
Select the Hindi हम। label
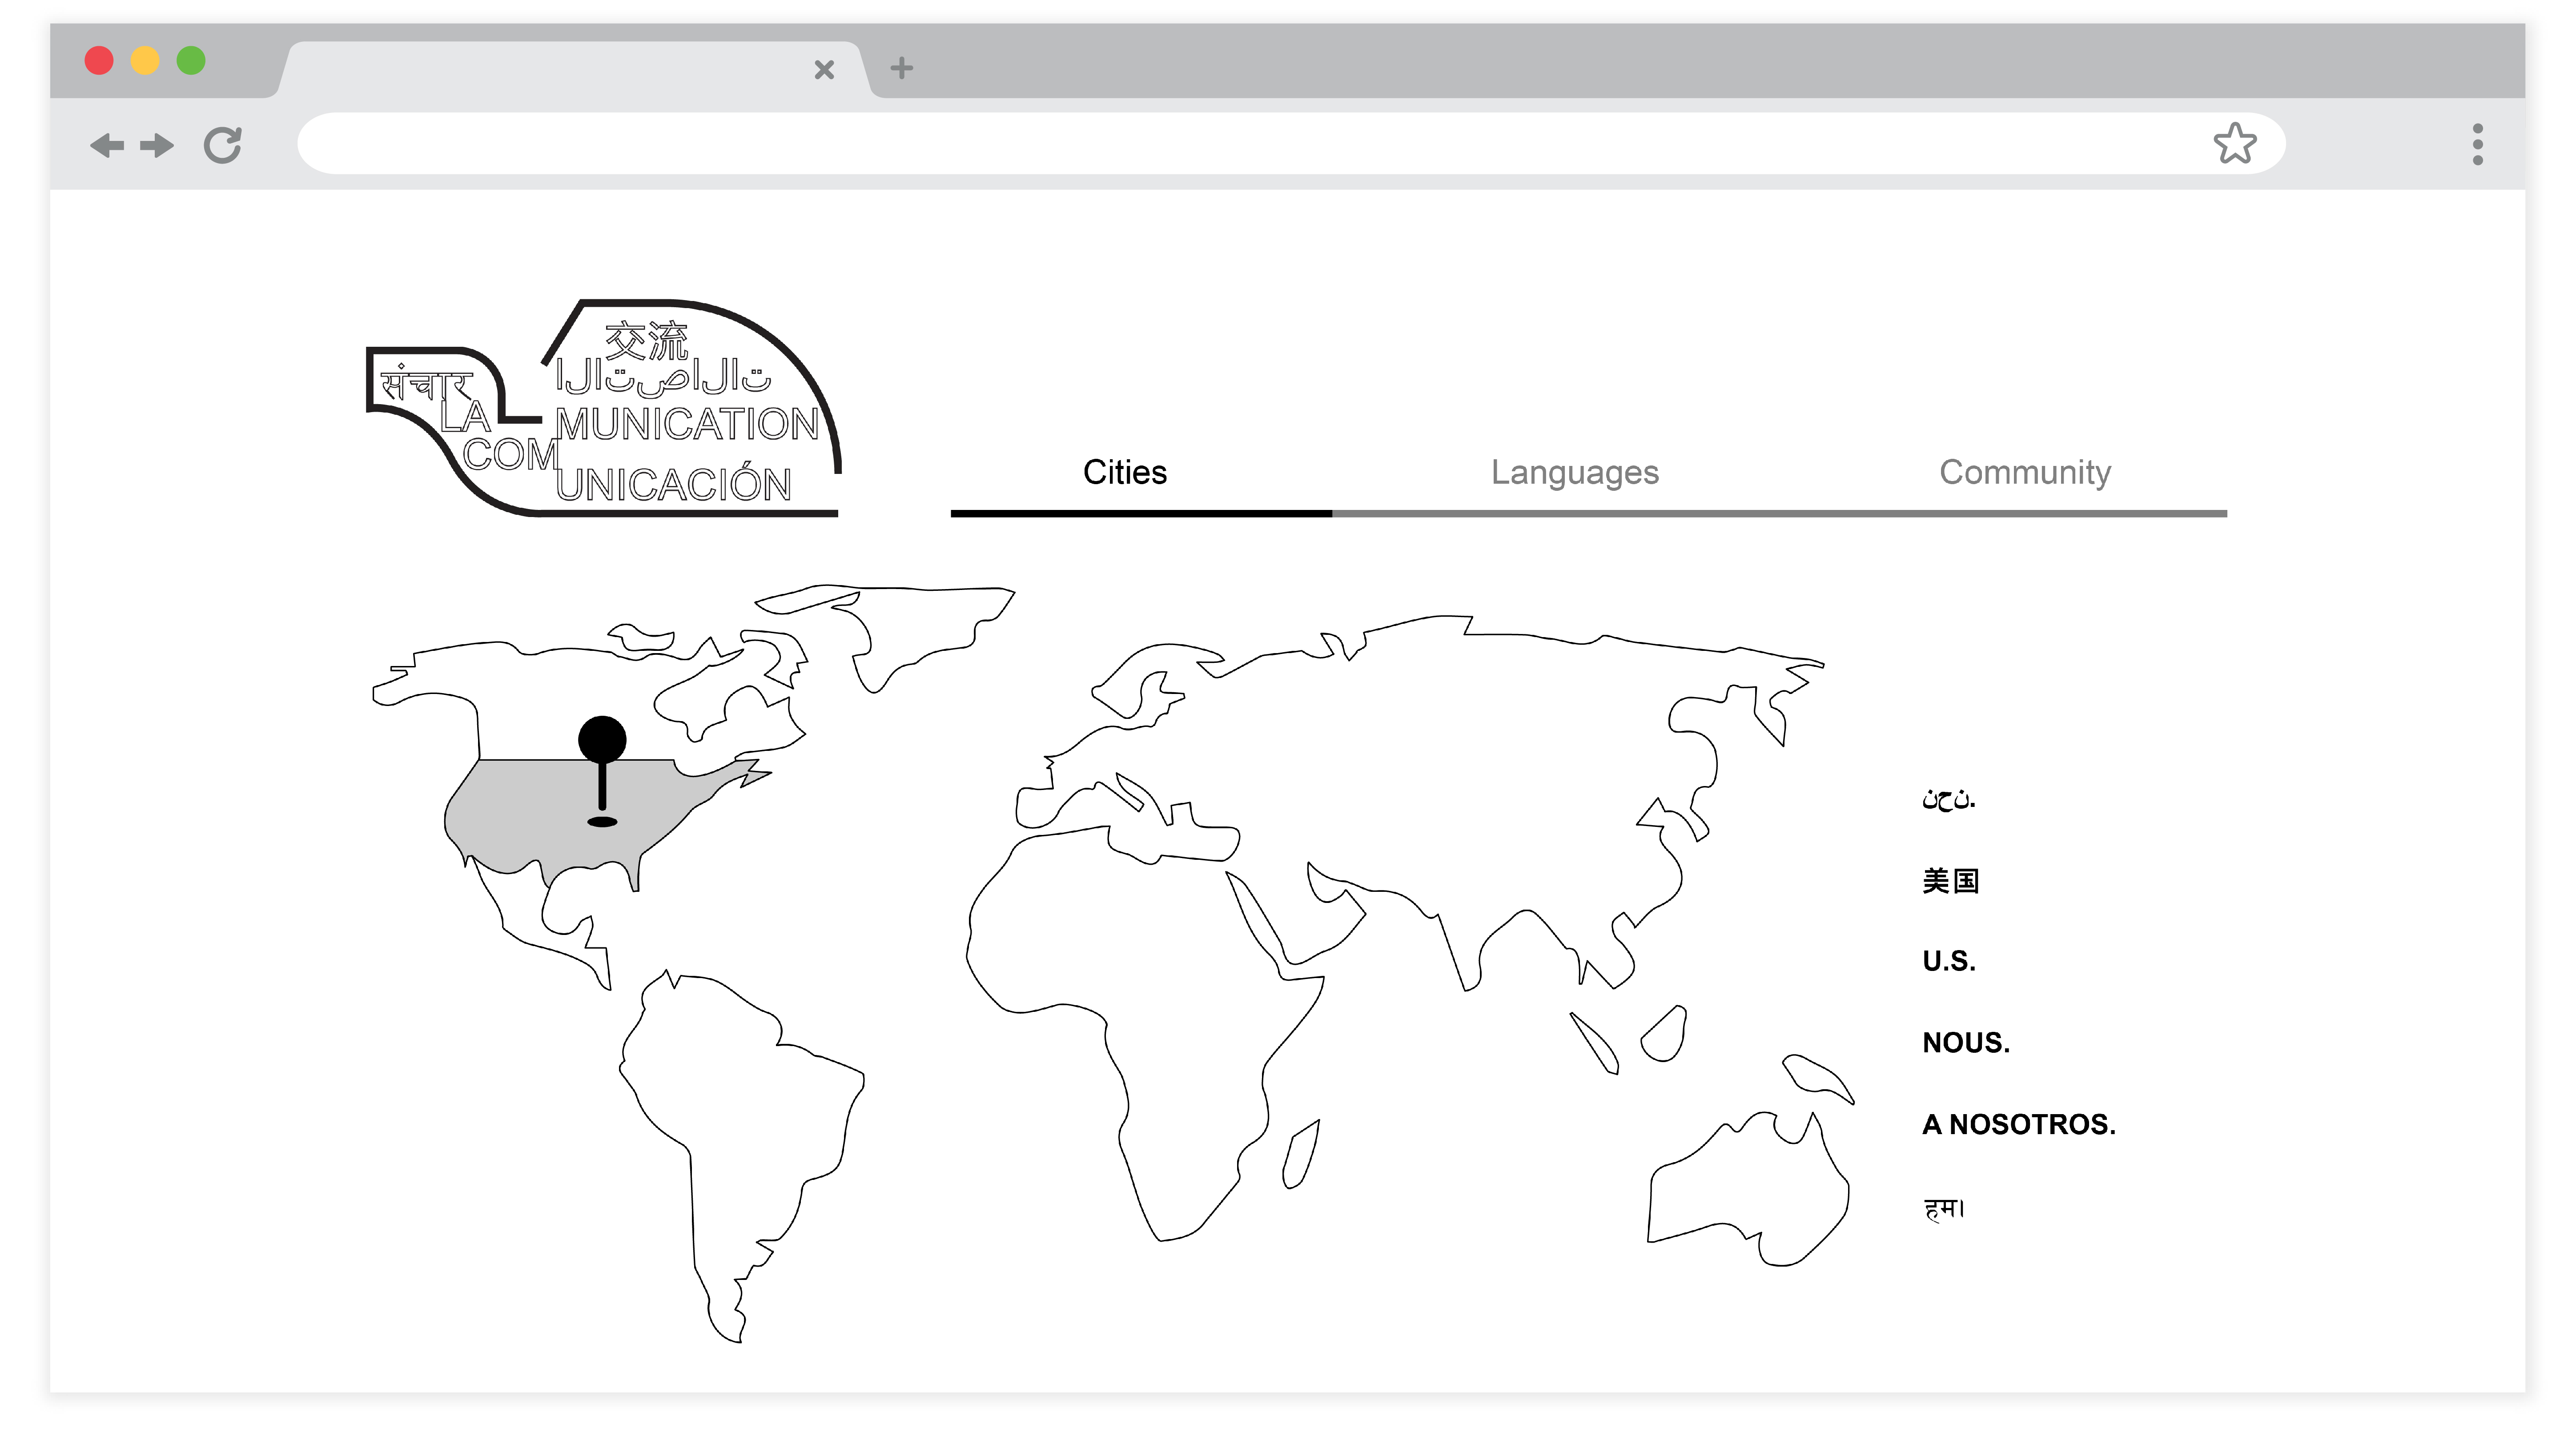tap(1943, 1208)
